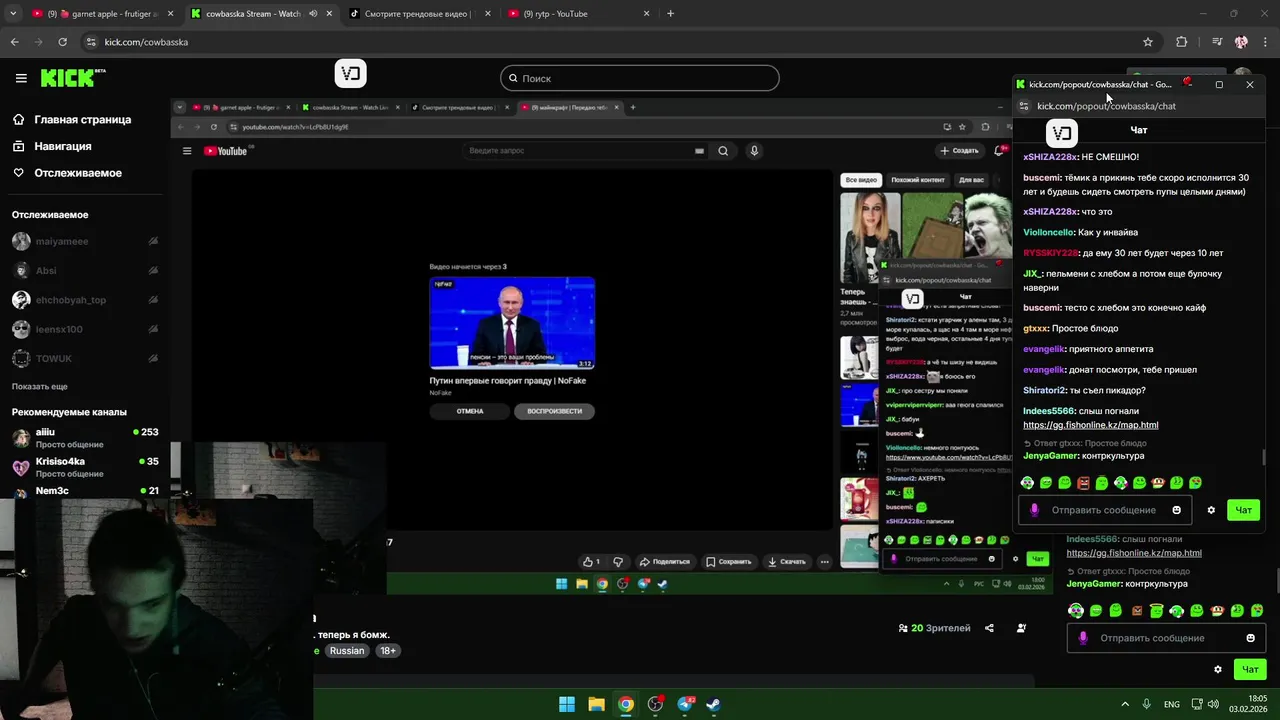Image resolution: width=1280 pixels, height=720 pixels.
Task: Click the green Чат button on main page
Action: (x=1250, y=669)
